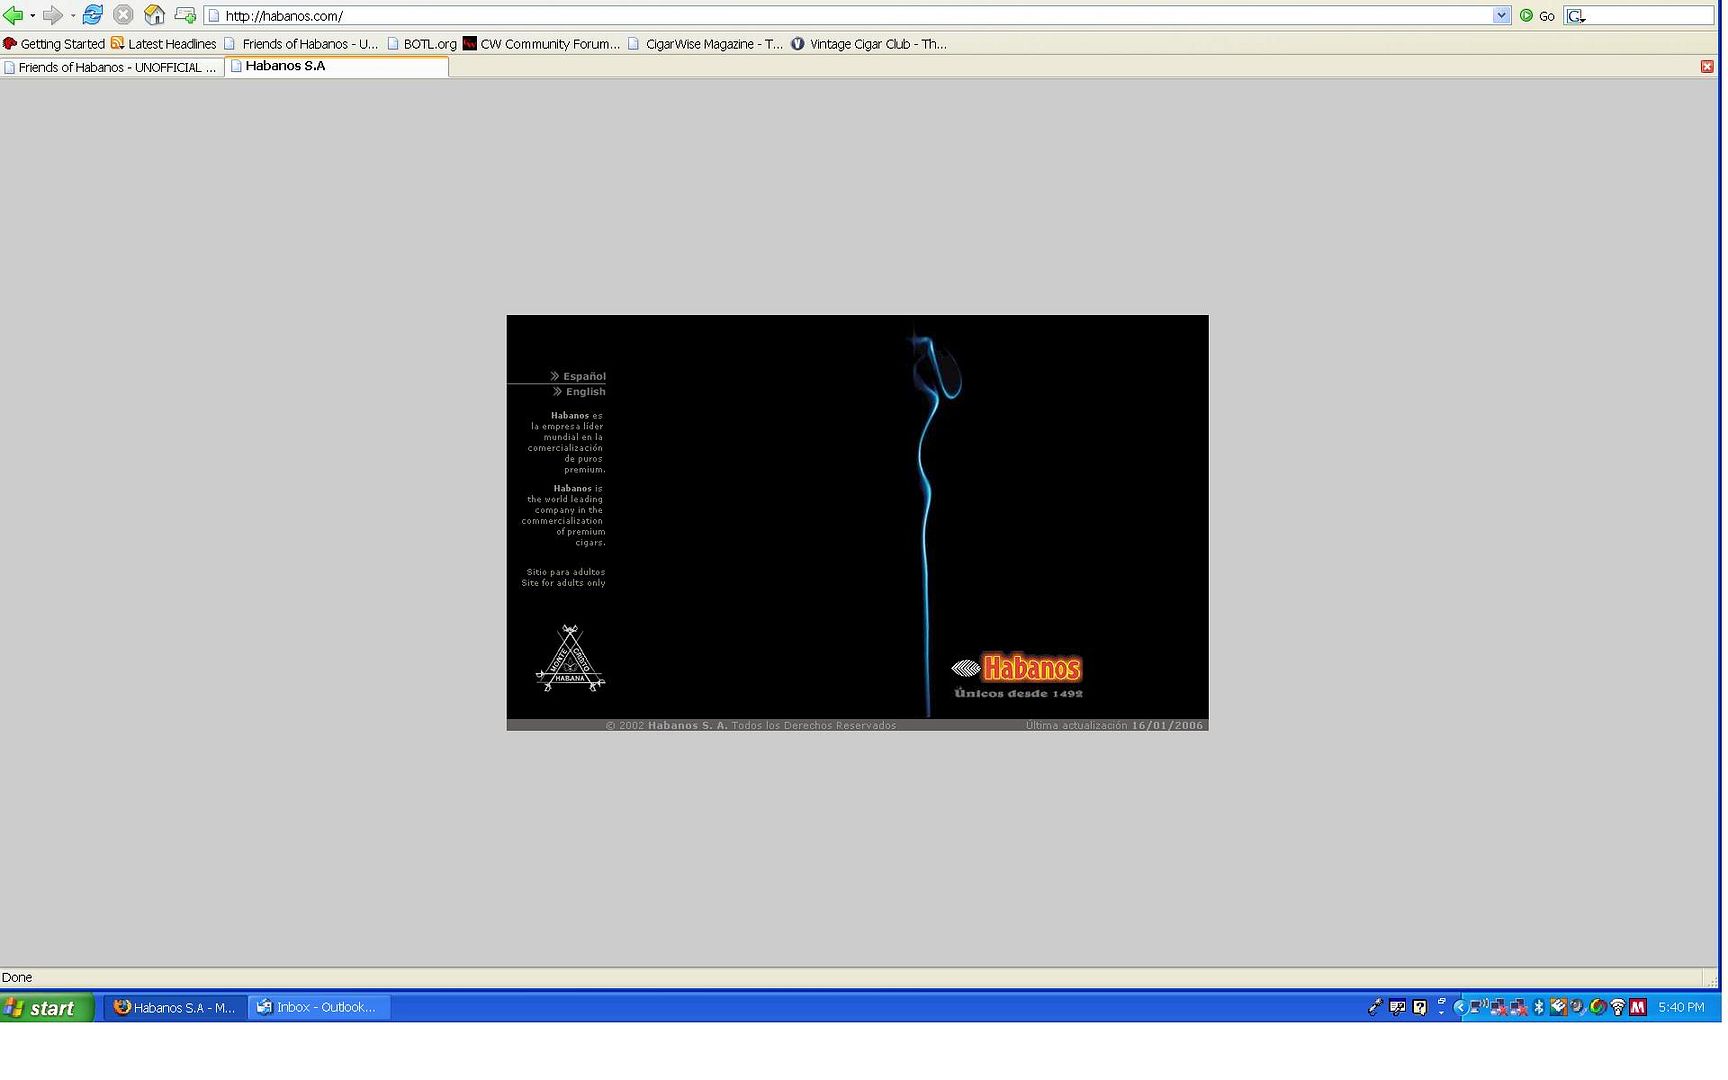Open the Windows Start menu
1728x1080 pixels.
pyautogui.click(x=47, y=1007)
